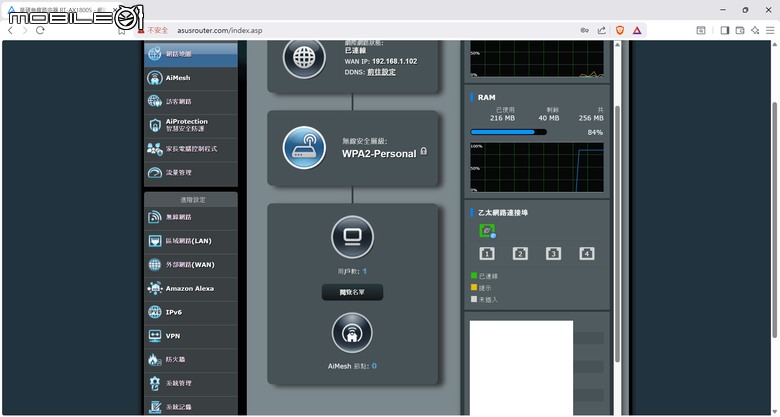Viewport: 780px width, 417px height.
Task: Go forward with browser forward arrow
Action: (x=25, y=30)
